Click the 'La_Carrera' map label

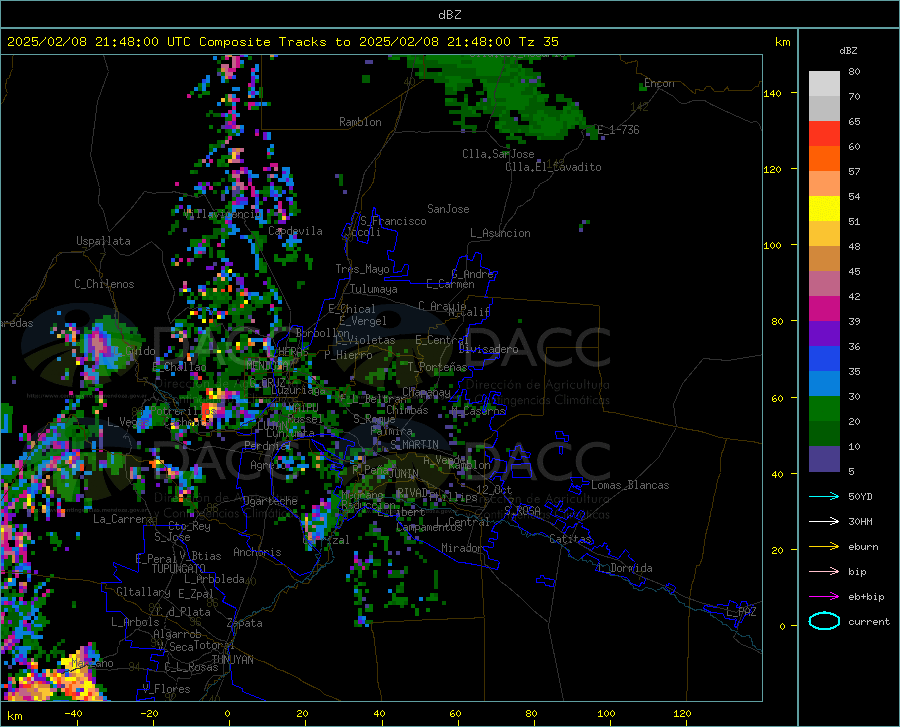pyautogui.click(x=123, y=519)
